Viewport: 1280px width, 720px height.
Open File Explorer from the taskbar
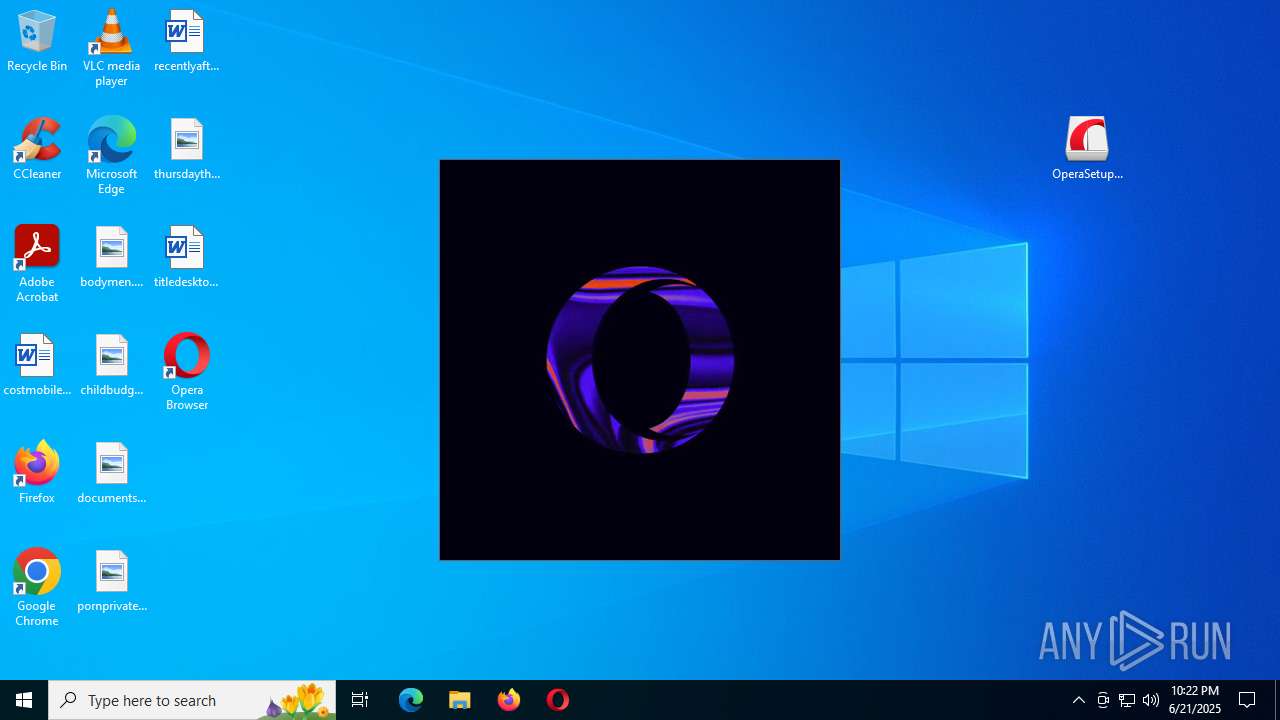pyautogui.click(x=460, y=700)
